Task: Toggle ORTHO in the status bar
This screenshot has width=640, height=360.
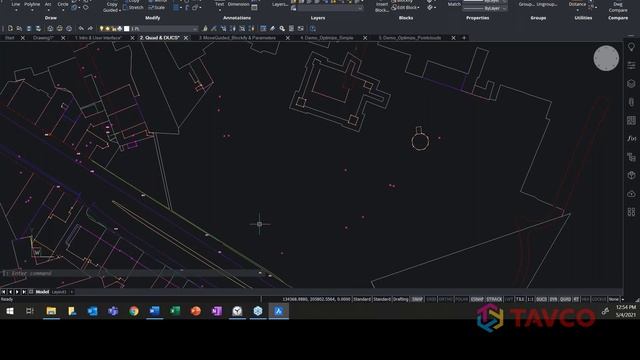Action: tap(446, 299)
